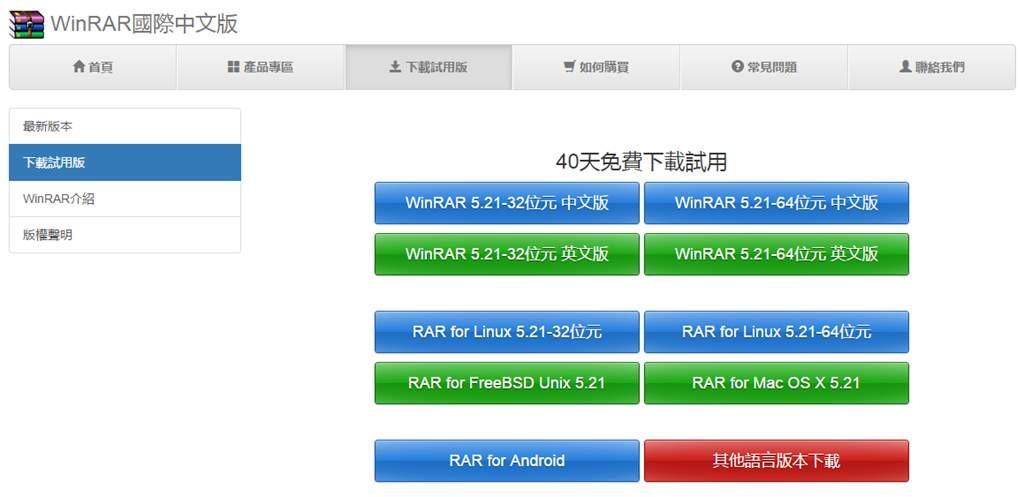
Task: Download RAR for FreeBSD Unix 5.21
Action: click(x=507, y=383)
